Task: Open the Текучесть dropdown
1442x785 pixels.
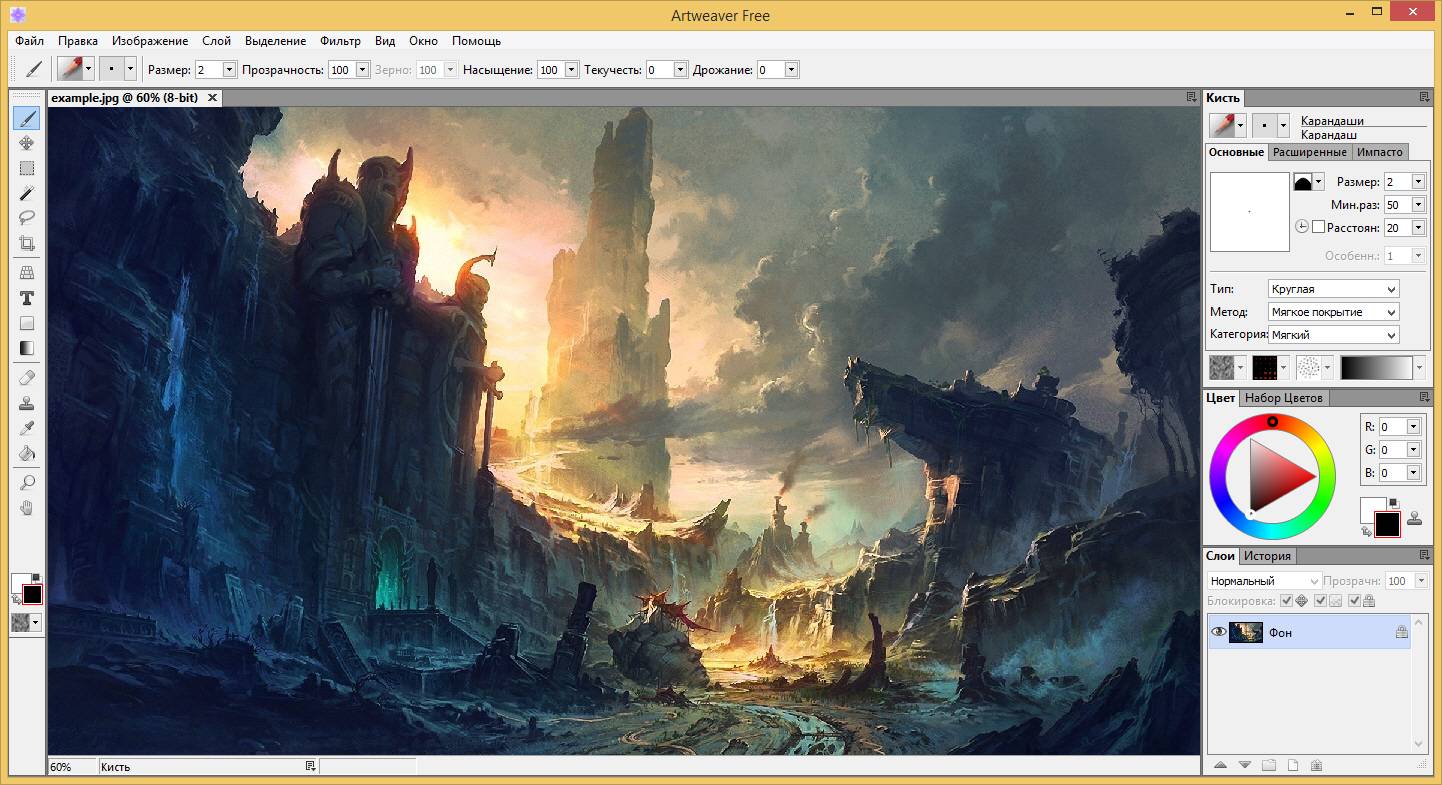Action: point(681,70)
